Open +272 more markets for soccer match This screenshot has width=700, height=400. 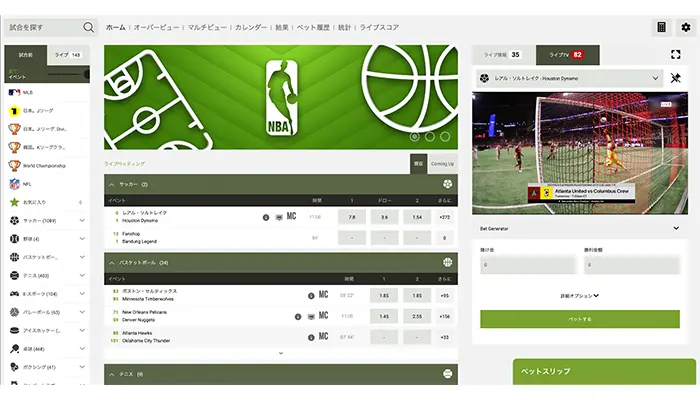tap(444, 217)
